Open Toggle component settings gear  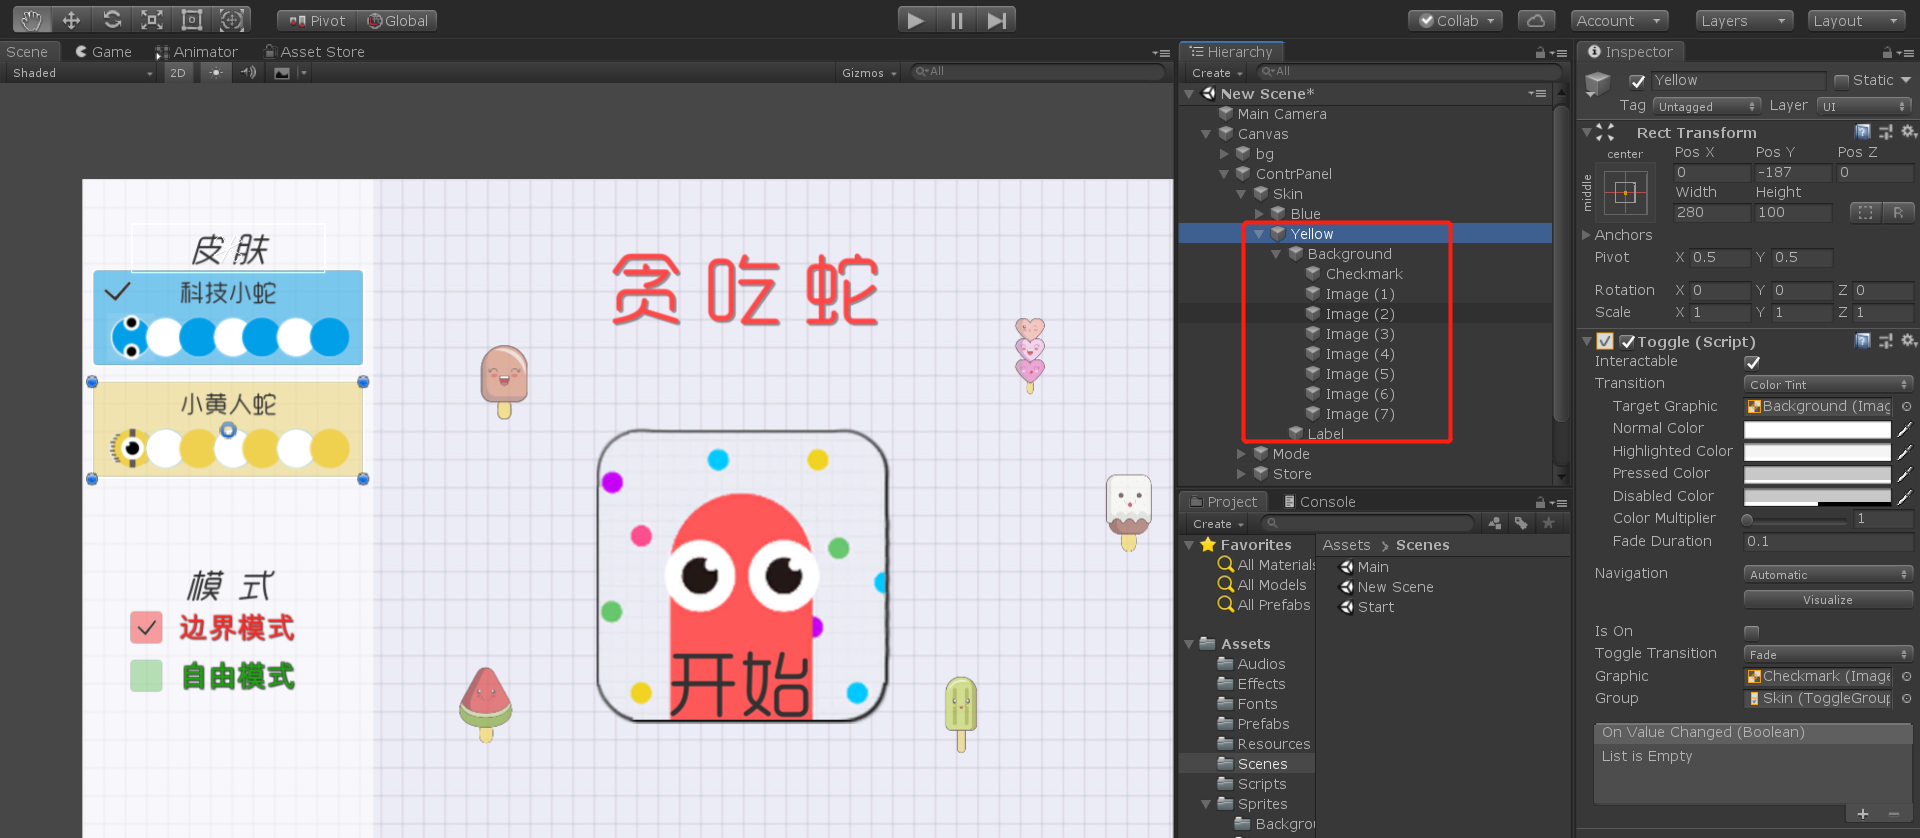tap(1908, 341)
